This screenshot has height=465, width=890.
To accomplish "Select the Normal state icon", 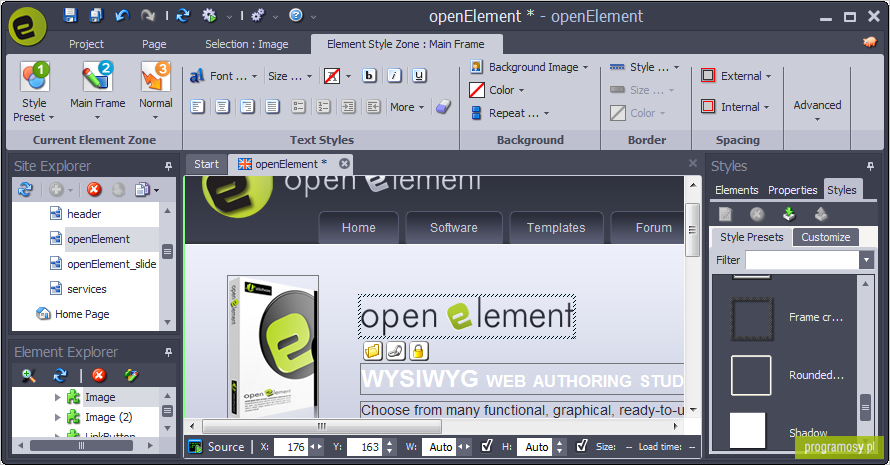I will point(156,77).
